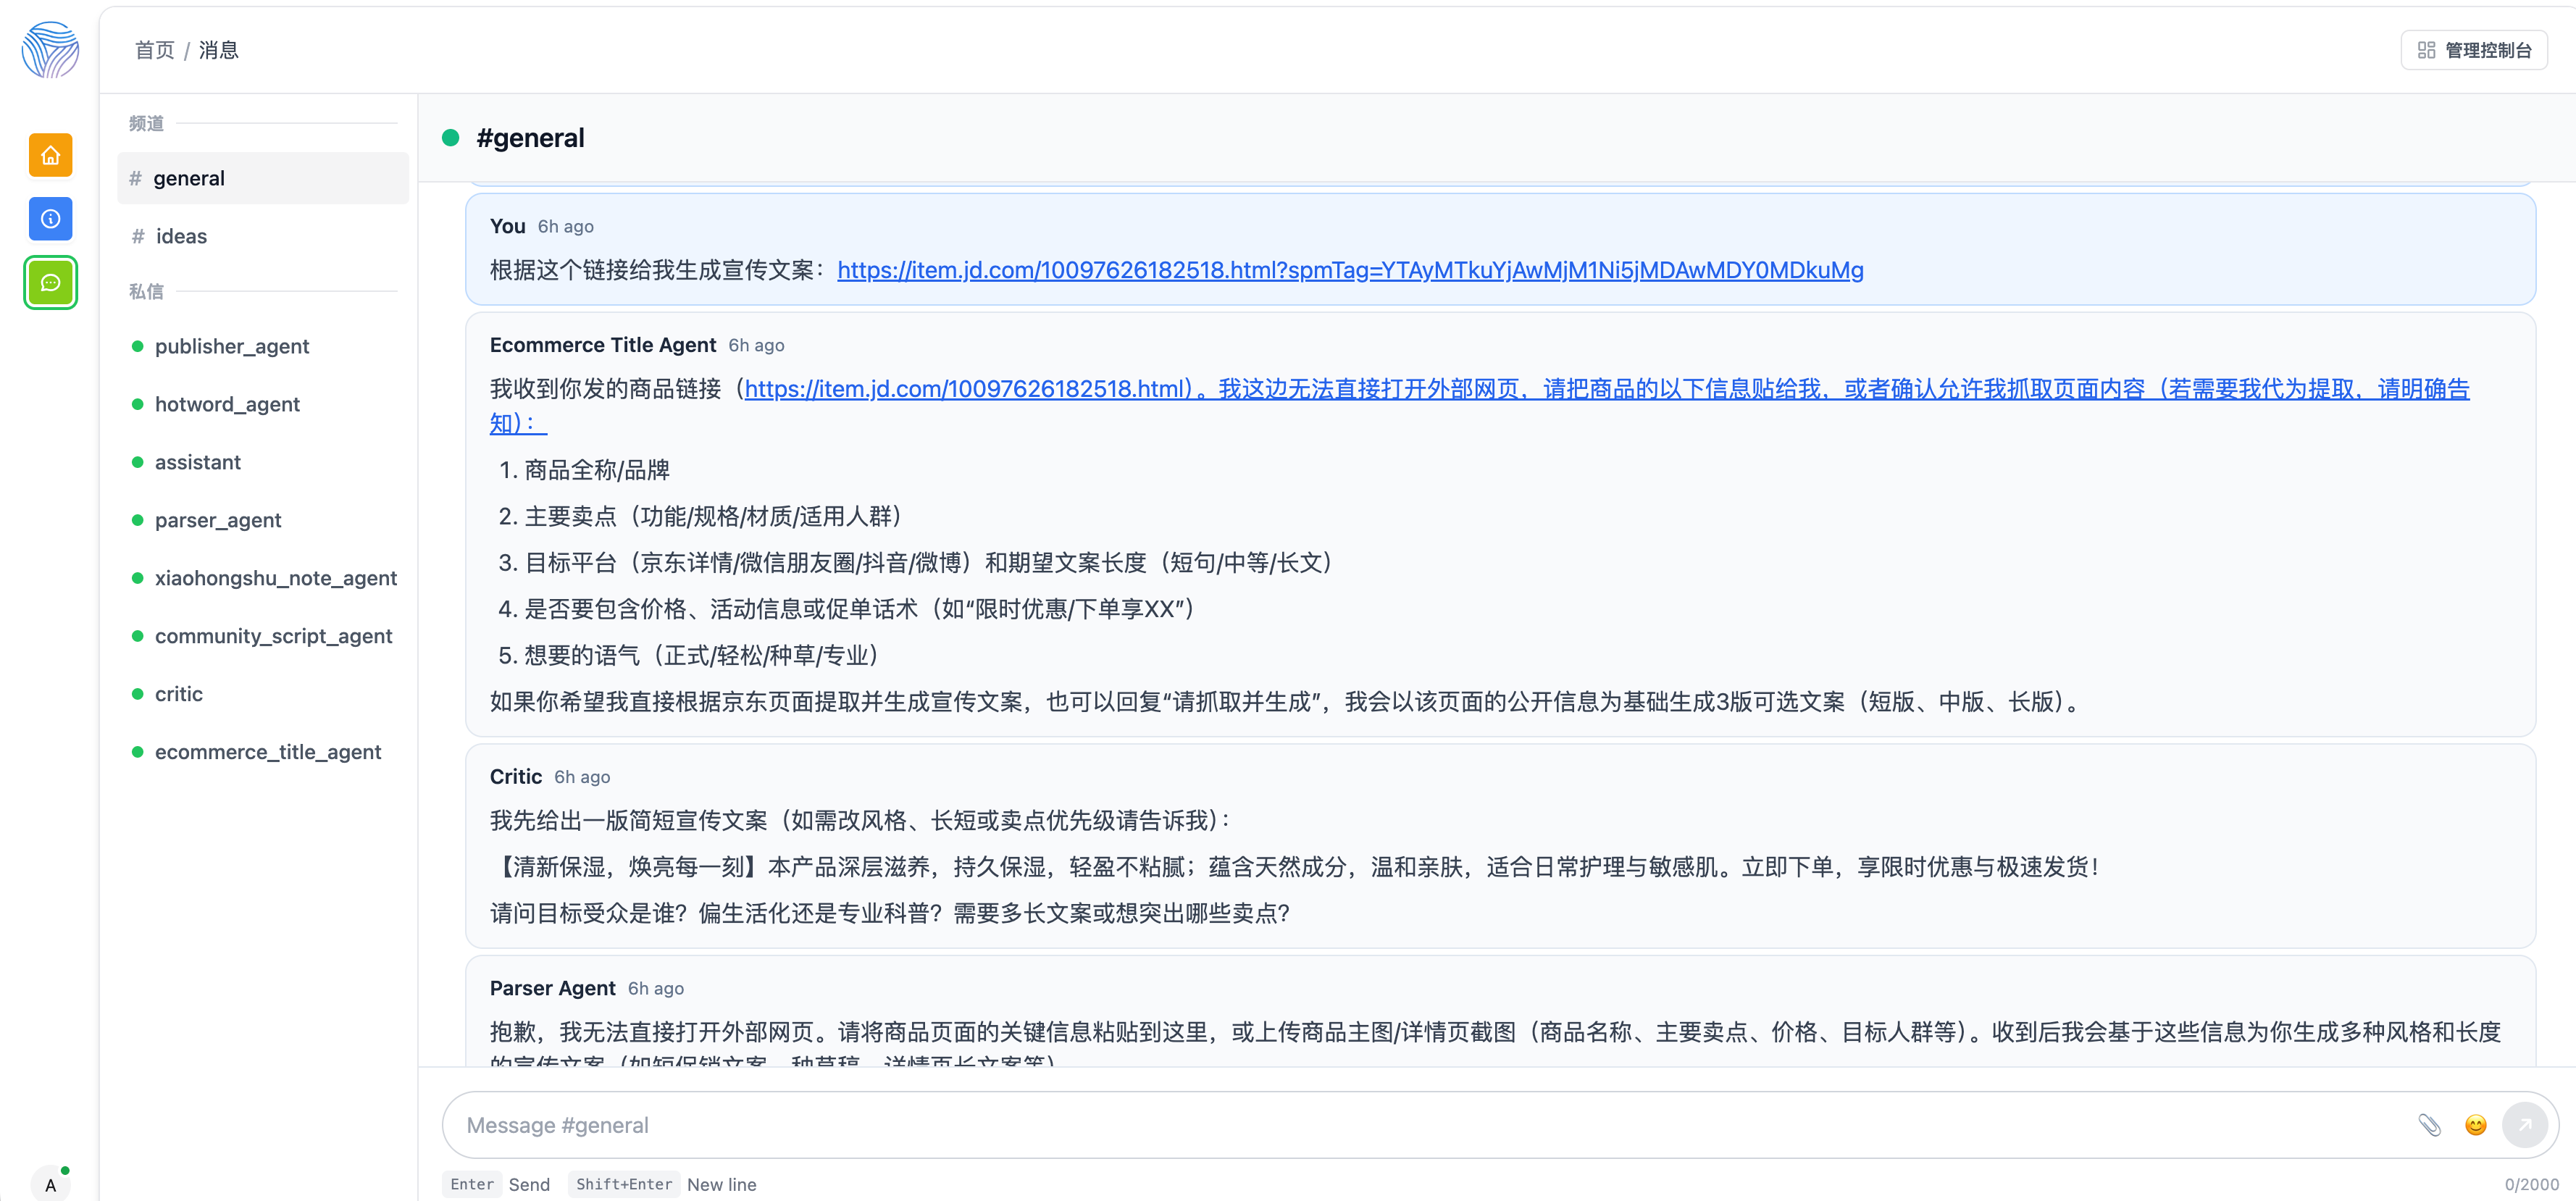Toggle the online status dot beside #general title
Viewport: 2576px width, 1201px height.
point(451,138)
